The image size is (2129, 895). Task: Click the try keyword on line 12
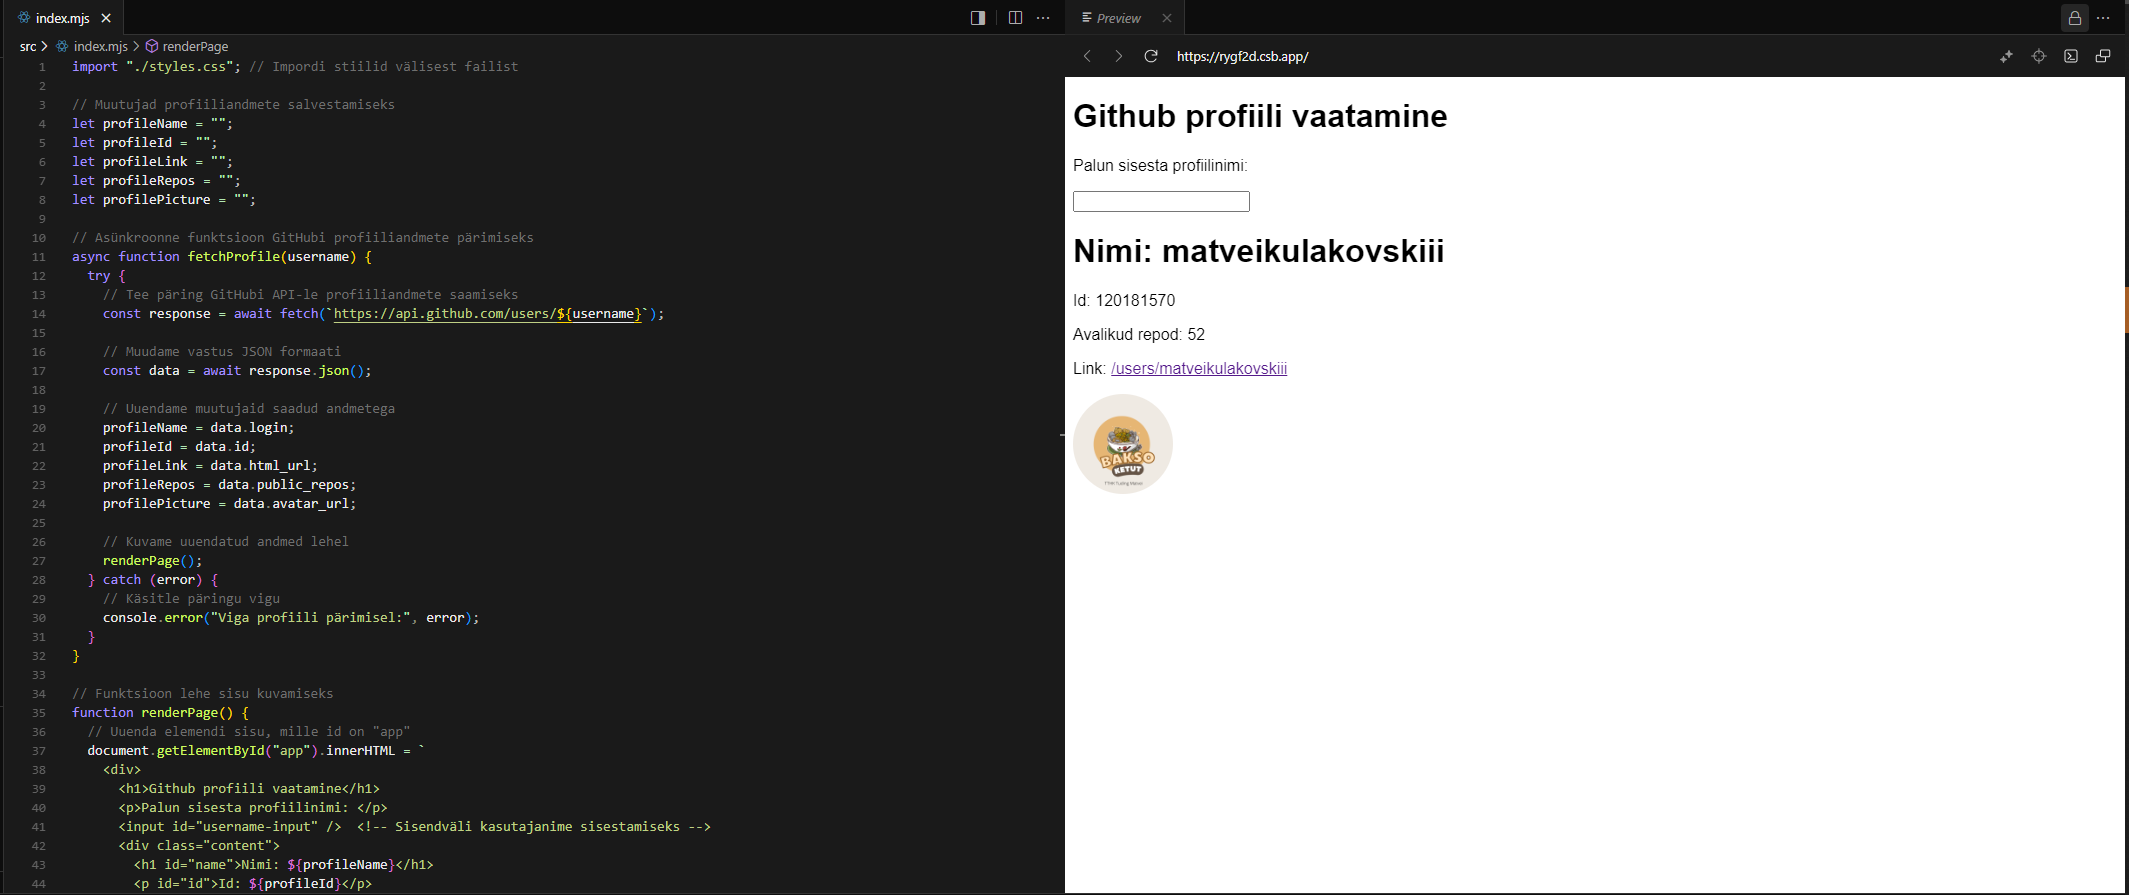pos(98,275)
